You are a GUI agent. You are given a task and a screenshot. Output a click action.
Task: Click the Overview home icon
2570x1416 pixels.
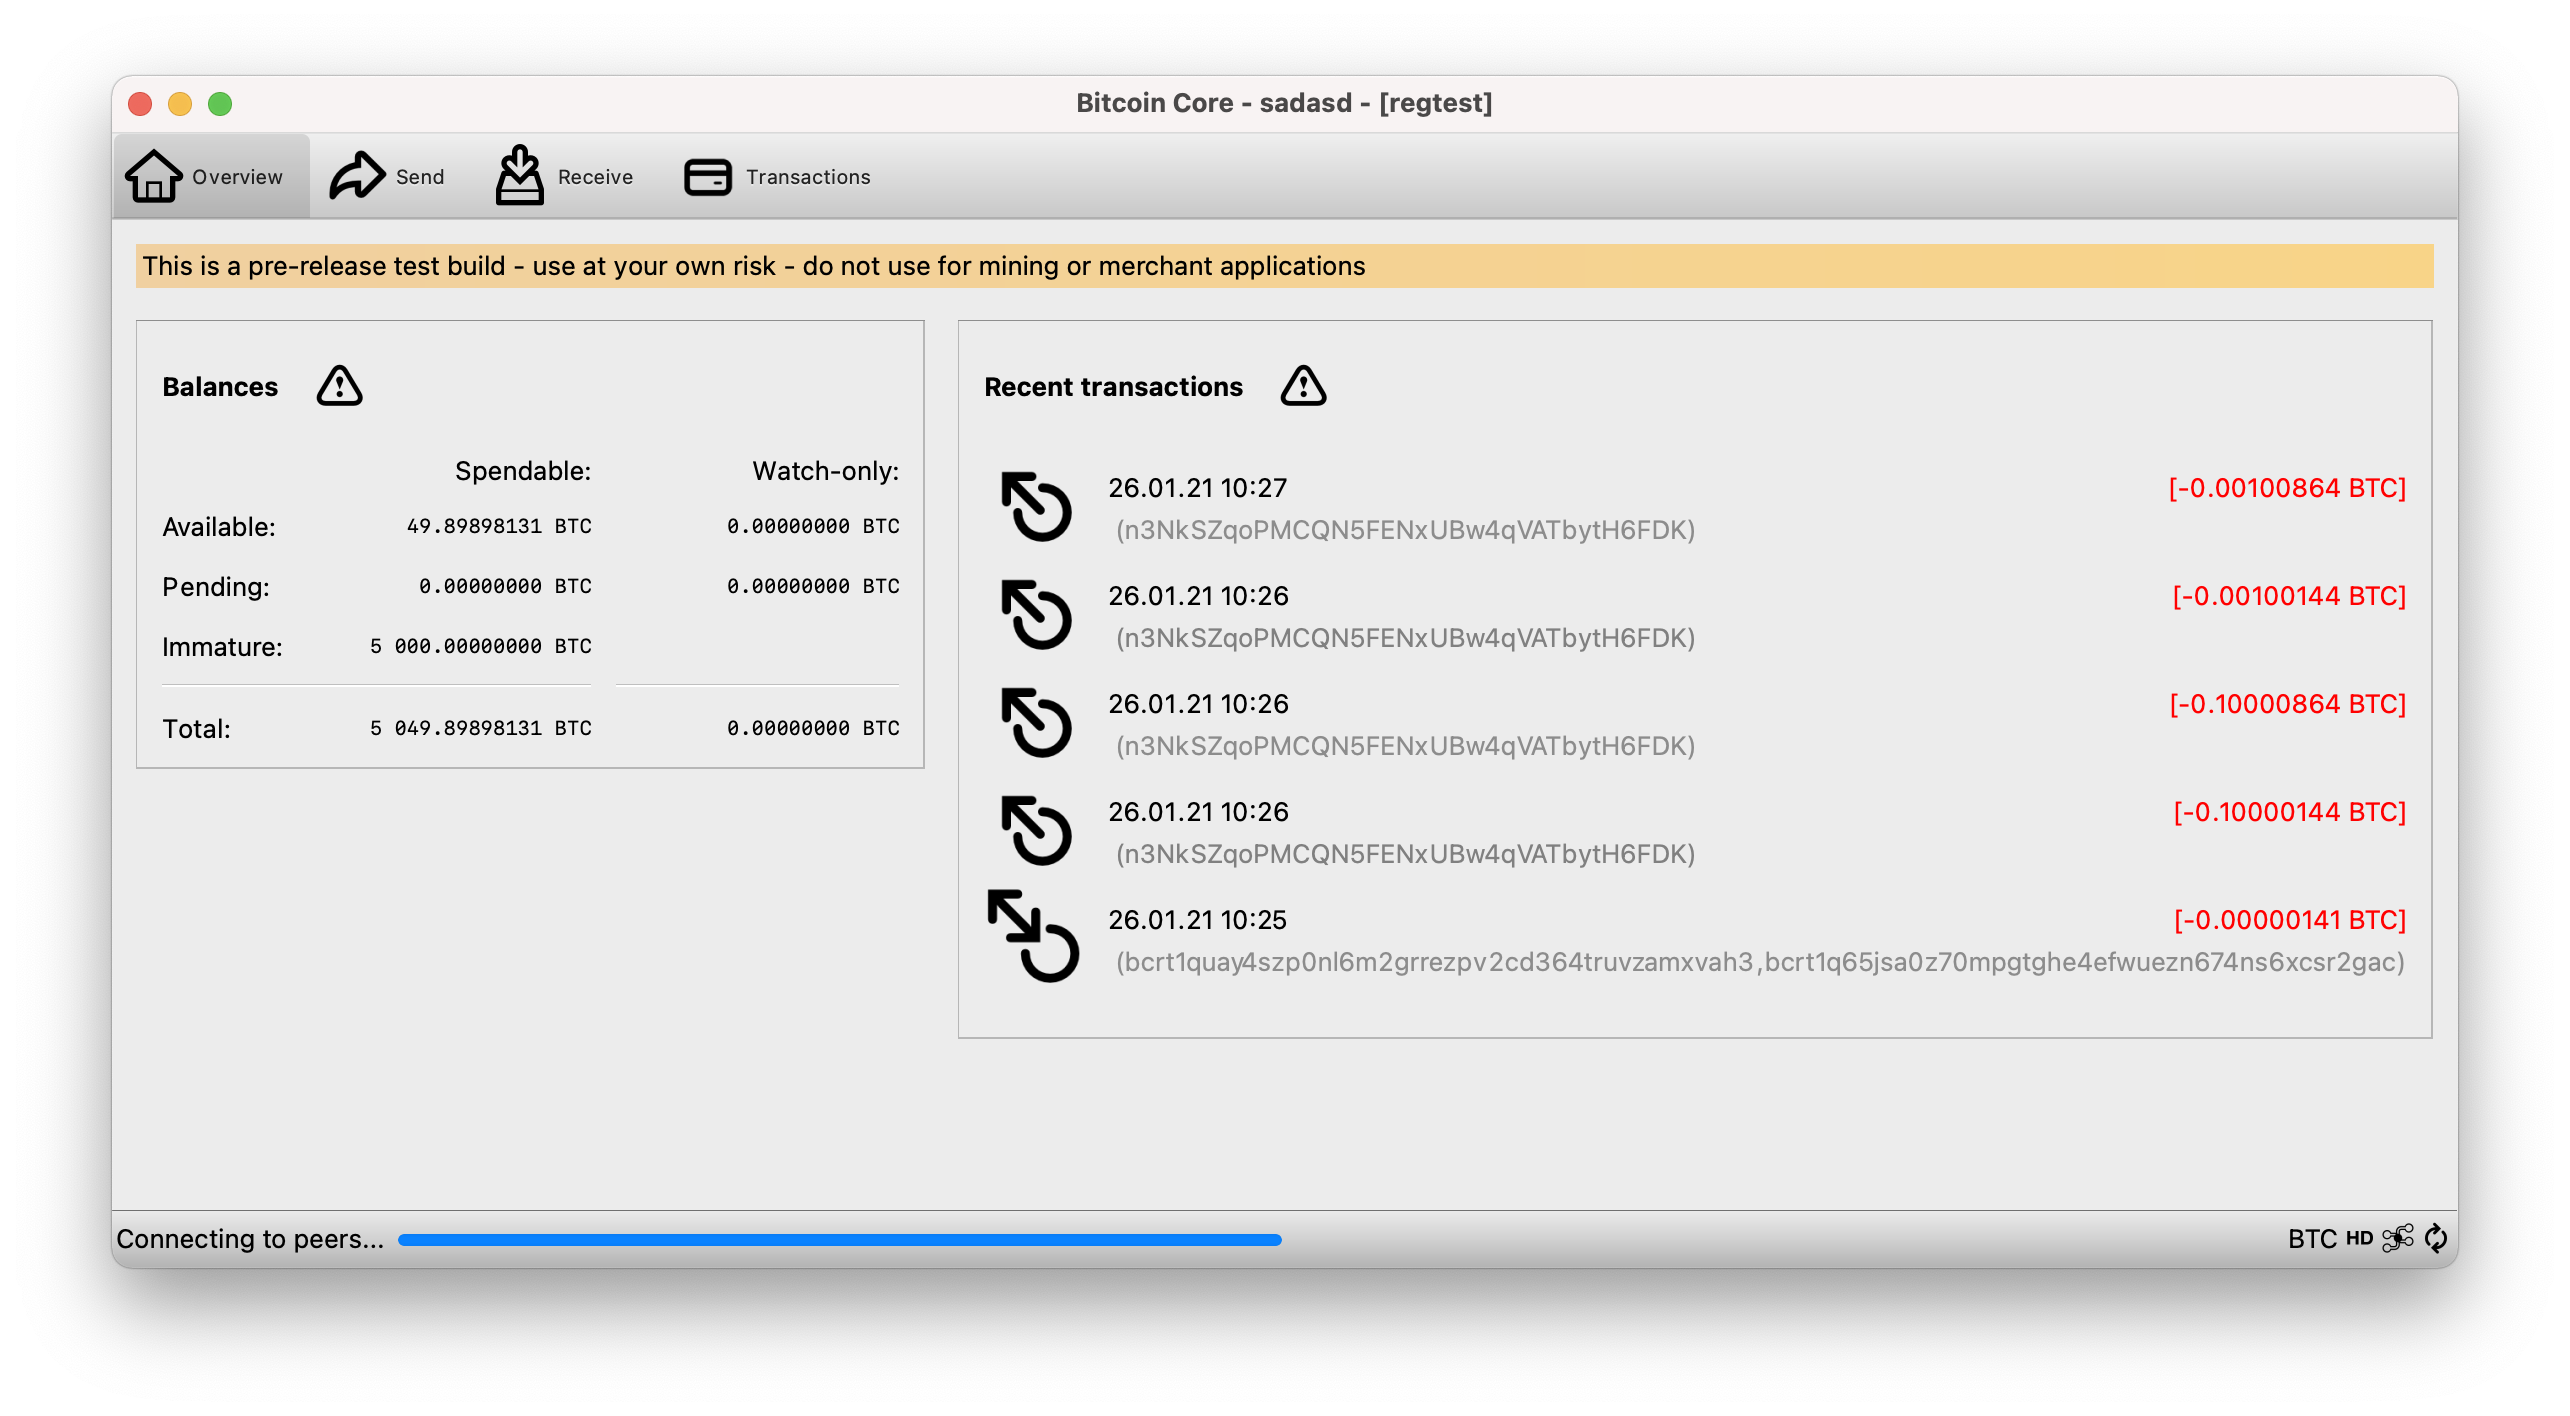(x=153, y=176)
